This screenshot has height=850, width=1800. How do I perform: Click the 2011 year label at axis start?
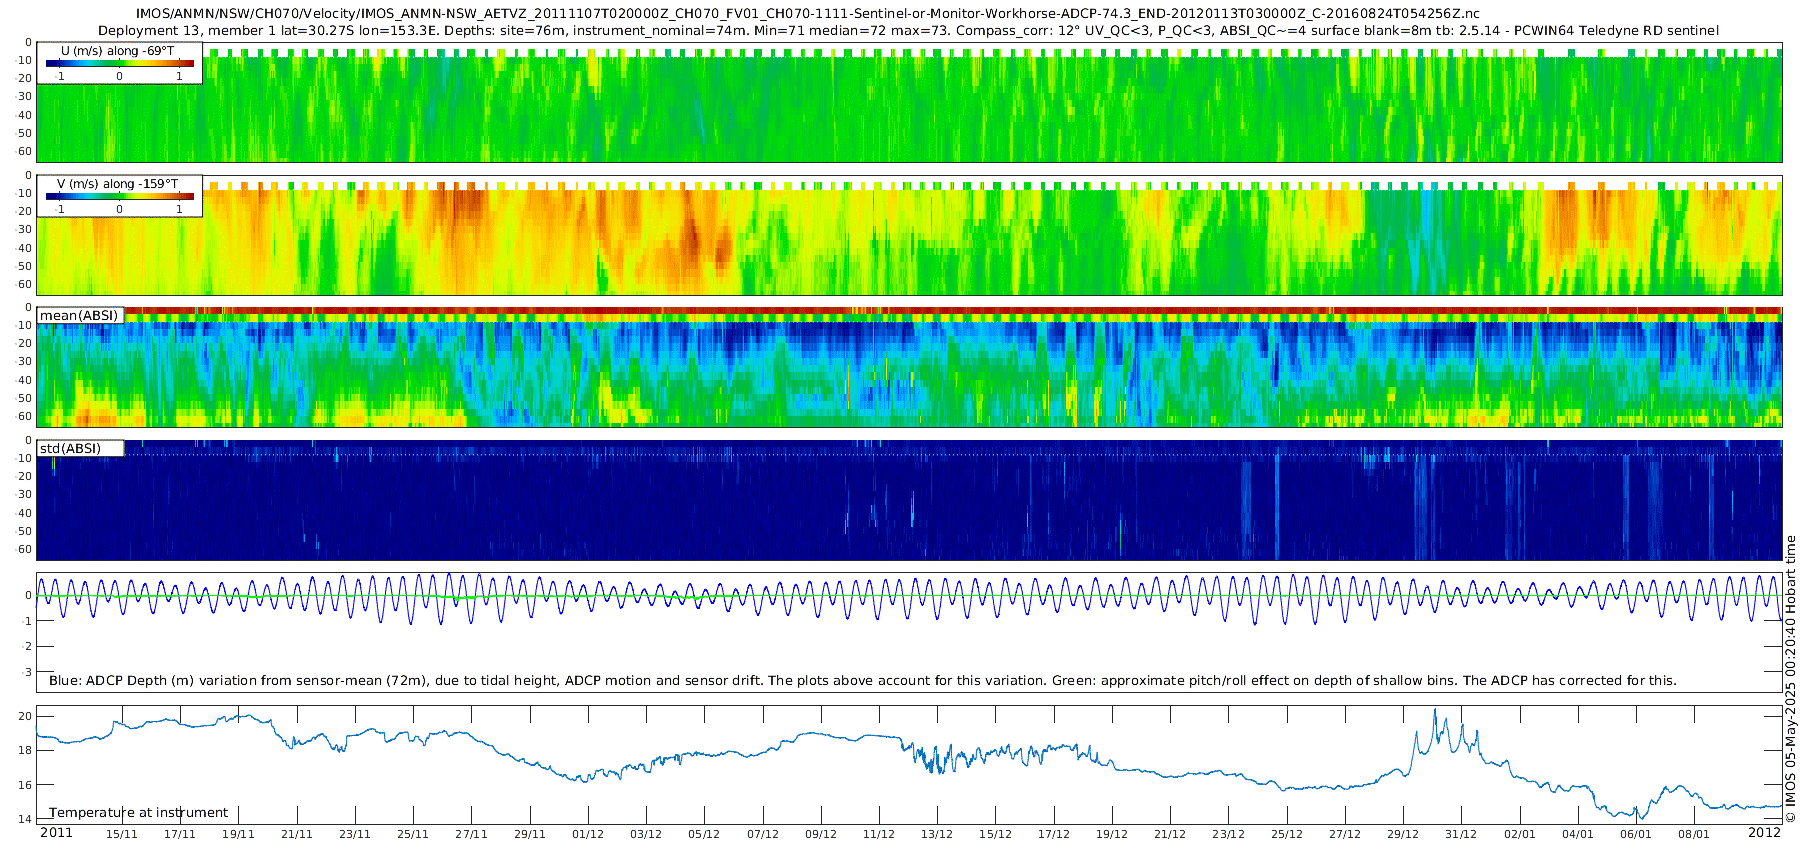coord(56,833)
